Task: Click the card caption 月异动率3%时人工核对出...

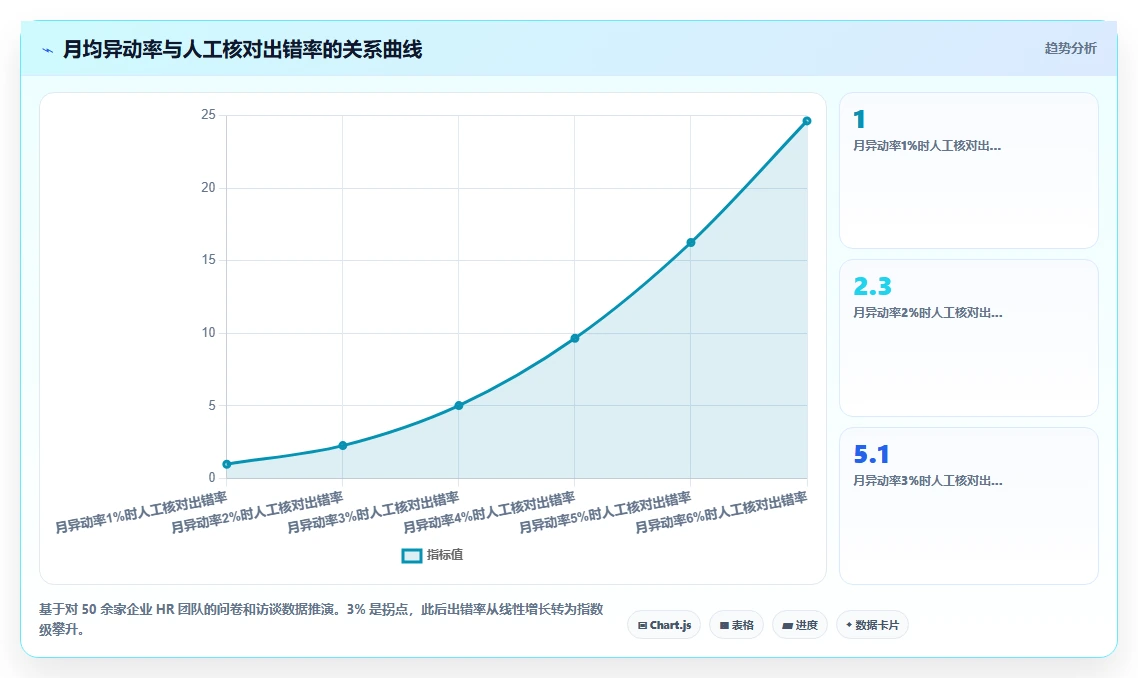Action: 928,481
